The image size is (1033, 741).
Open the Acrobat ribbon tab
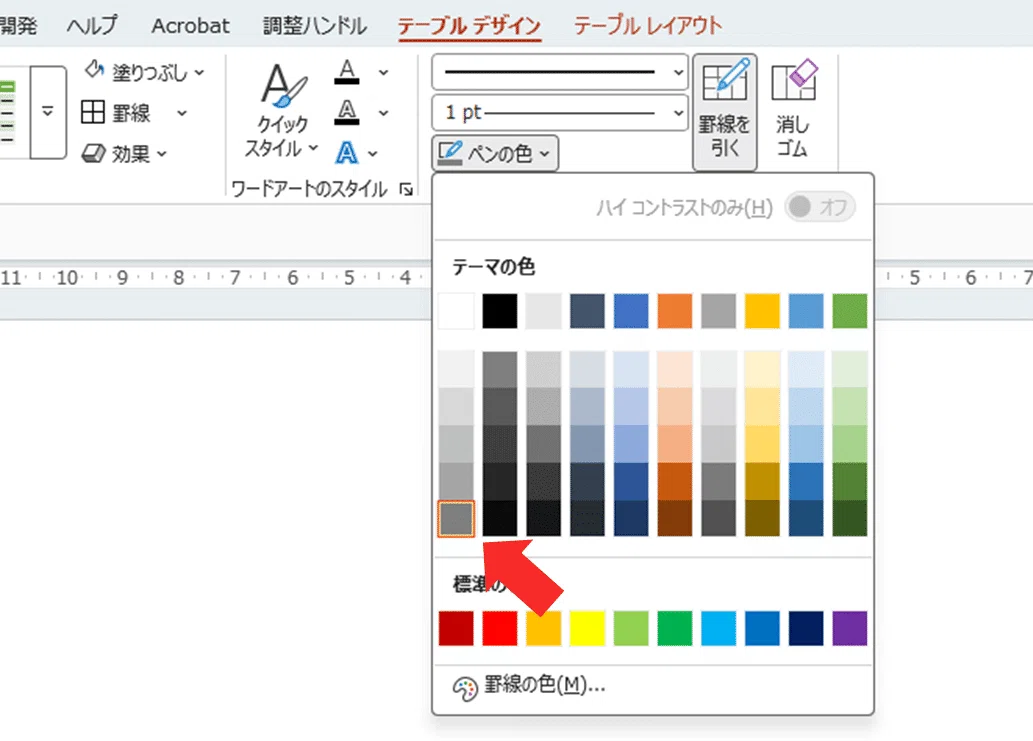point(190,26)
